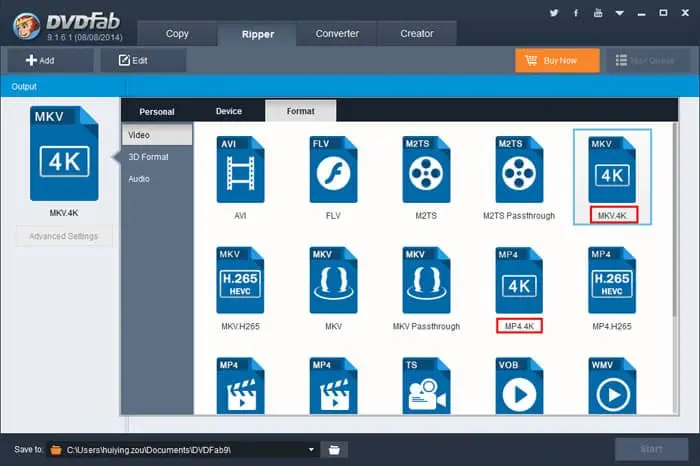This screenshot has width=700, height=466.
Task: Open DVDFab Twitter page icon
Action: tap(553, 13)
